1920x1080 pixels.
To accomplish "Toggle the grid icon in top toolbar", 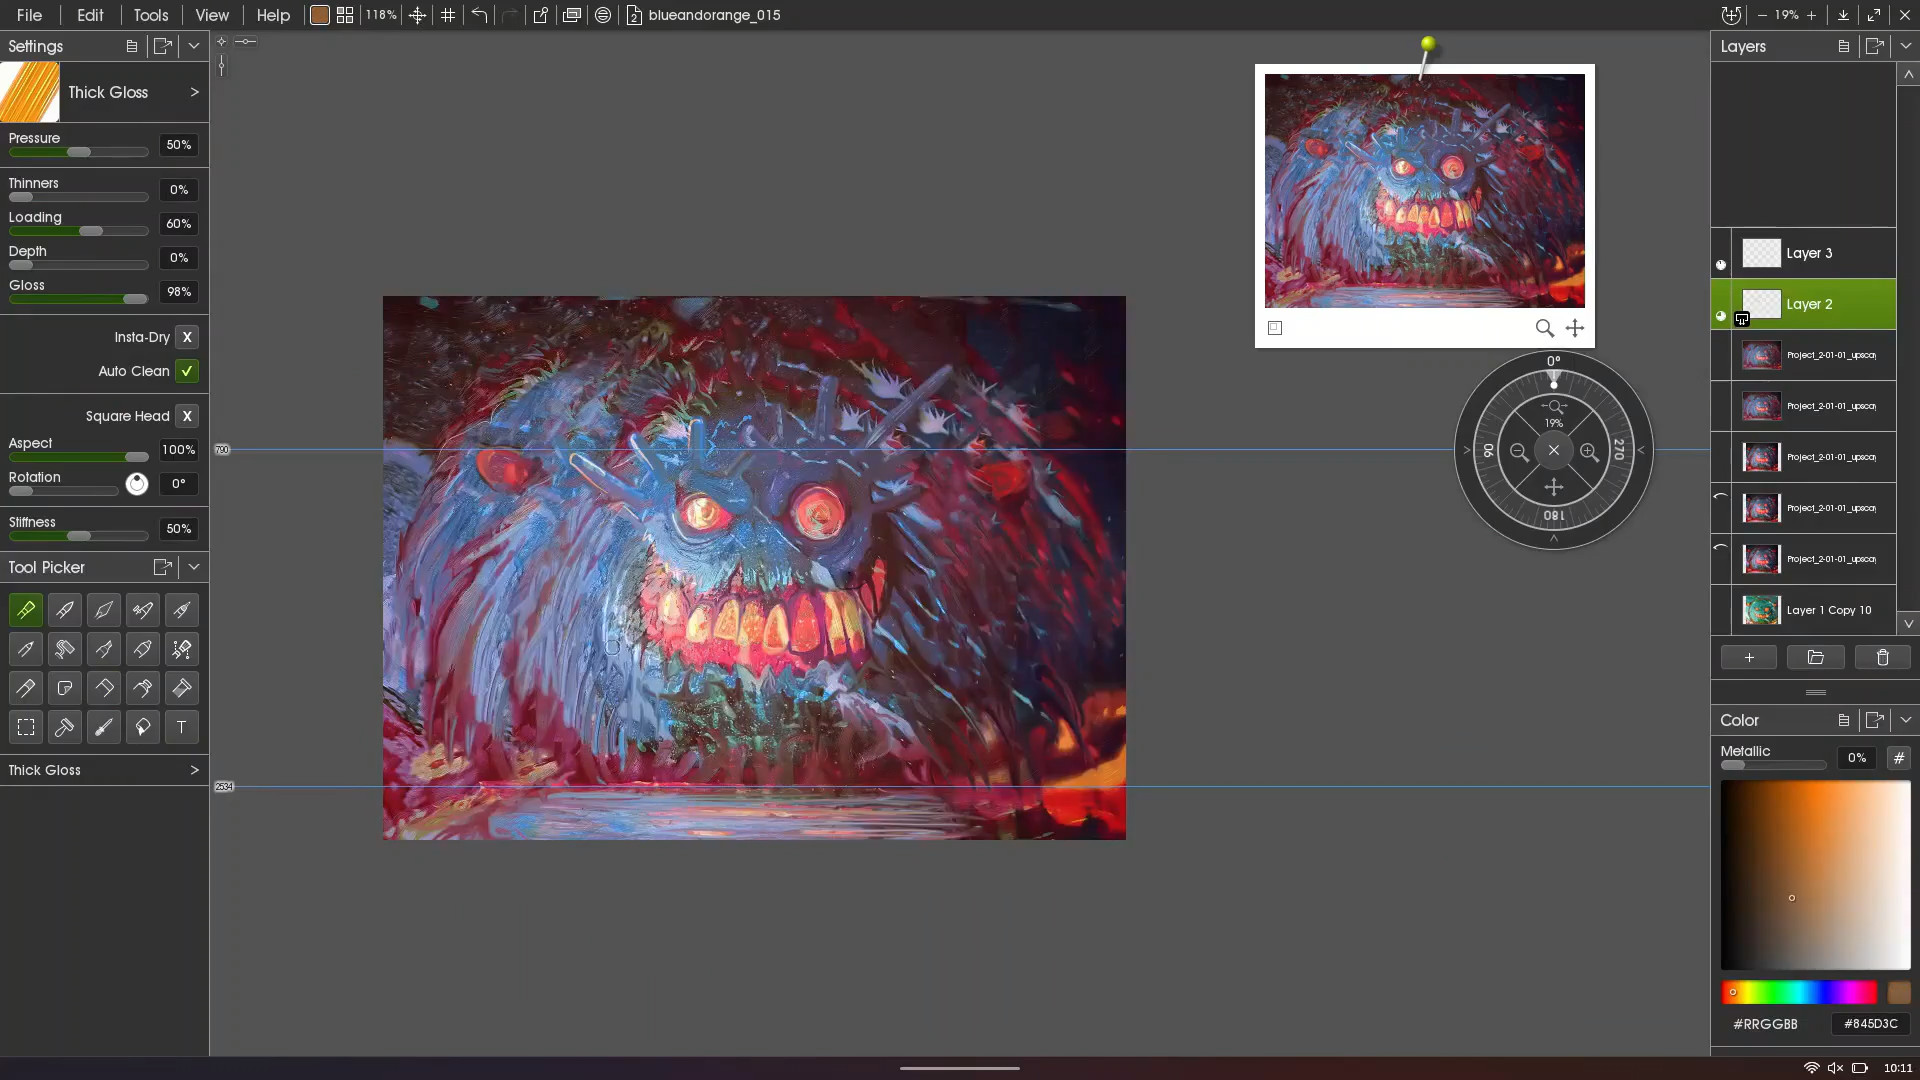I will 448,15.
